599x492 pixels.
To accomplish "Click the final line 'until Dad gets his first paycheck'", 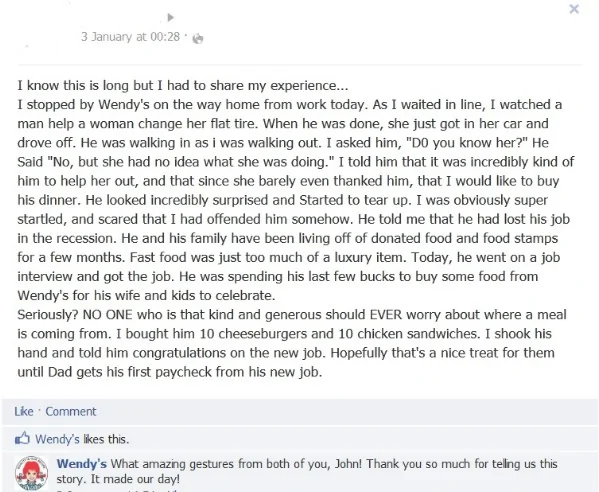I will [x=170, y=372].
